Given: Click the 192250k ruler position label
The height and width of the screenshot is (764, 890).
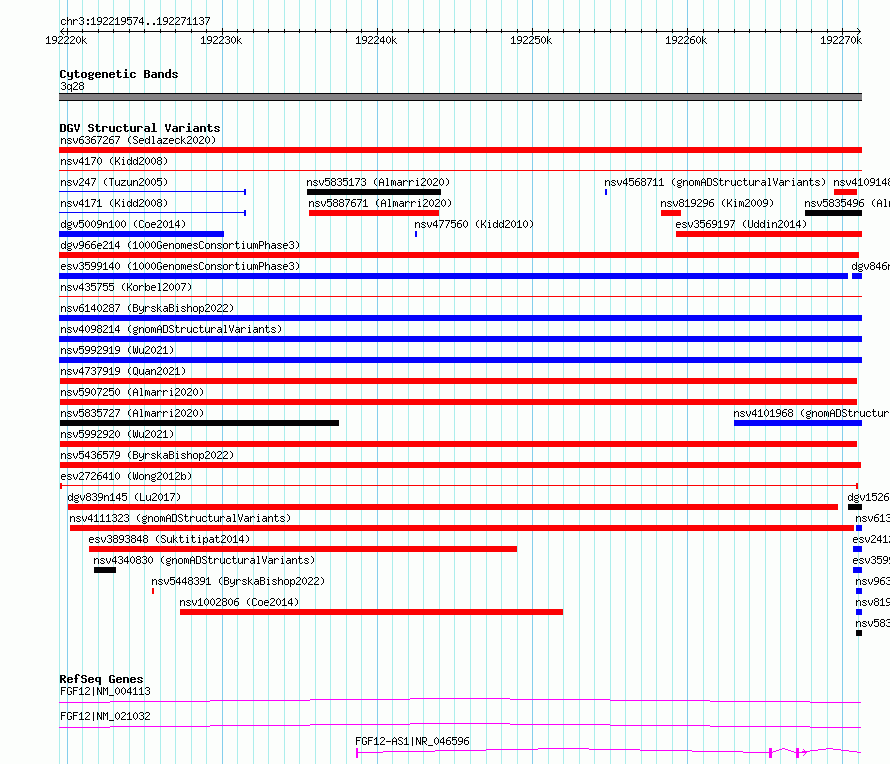Looking at the screenshot, I should pyautogui.click(x=531, y=41).
